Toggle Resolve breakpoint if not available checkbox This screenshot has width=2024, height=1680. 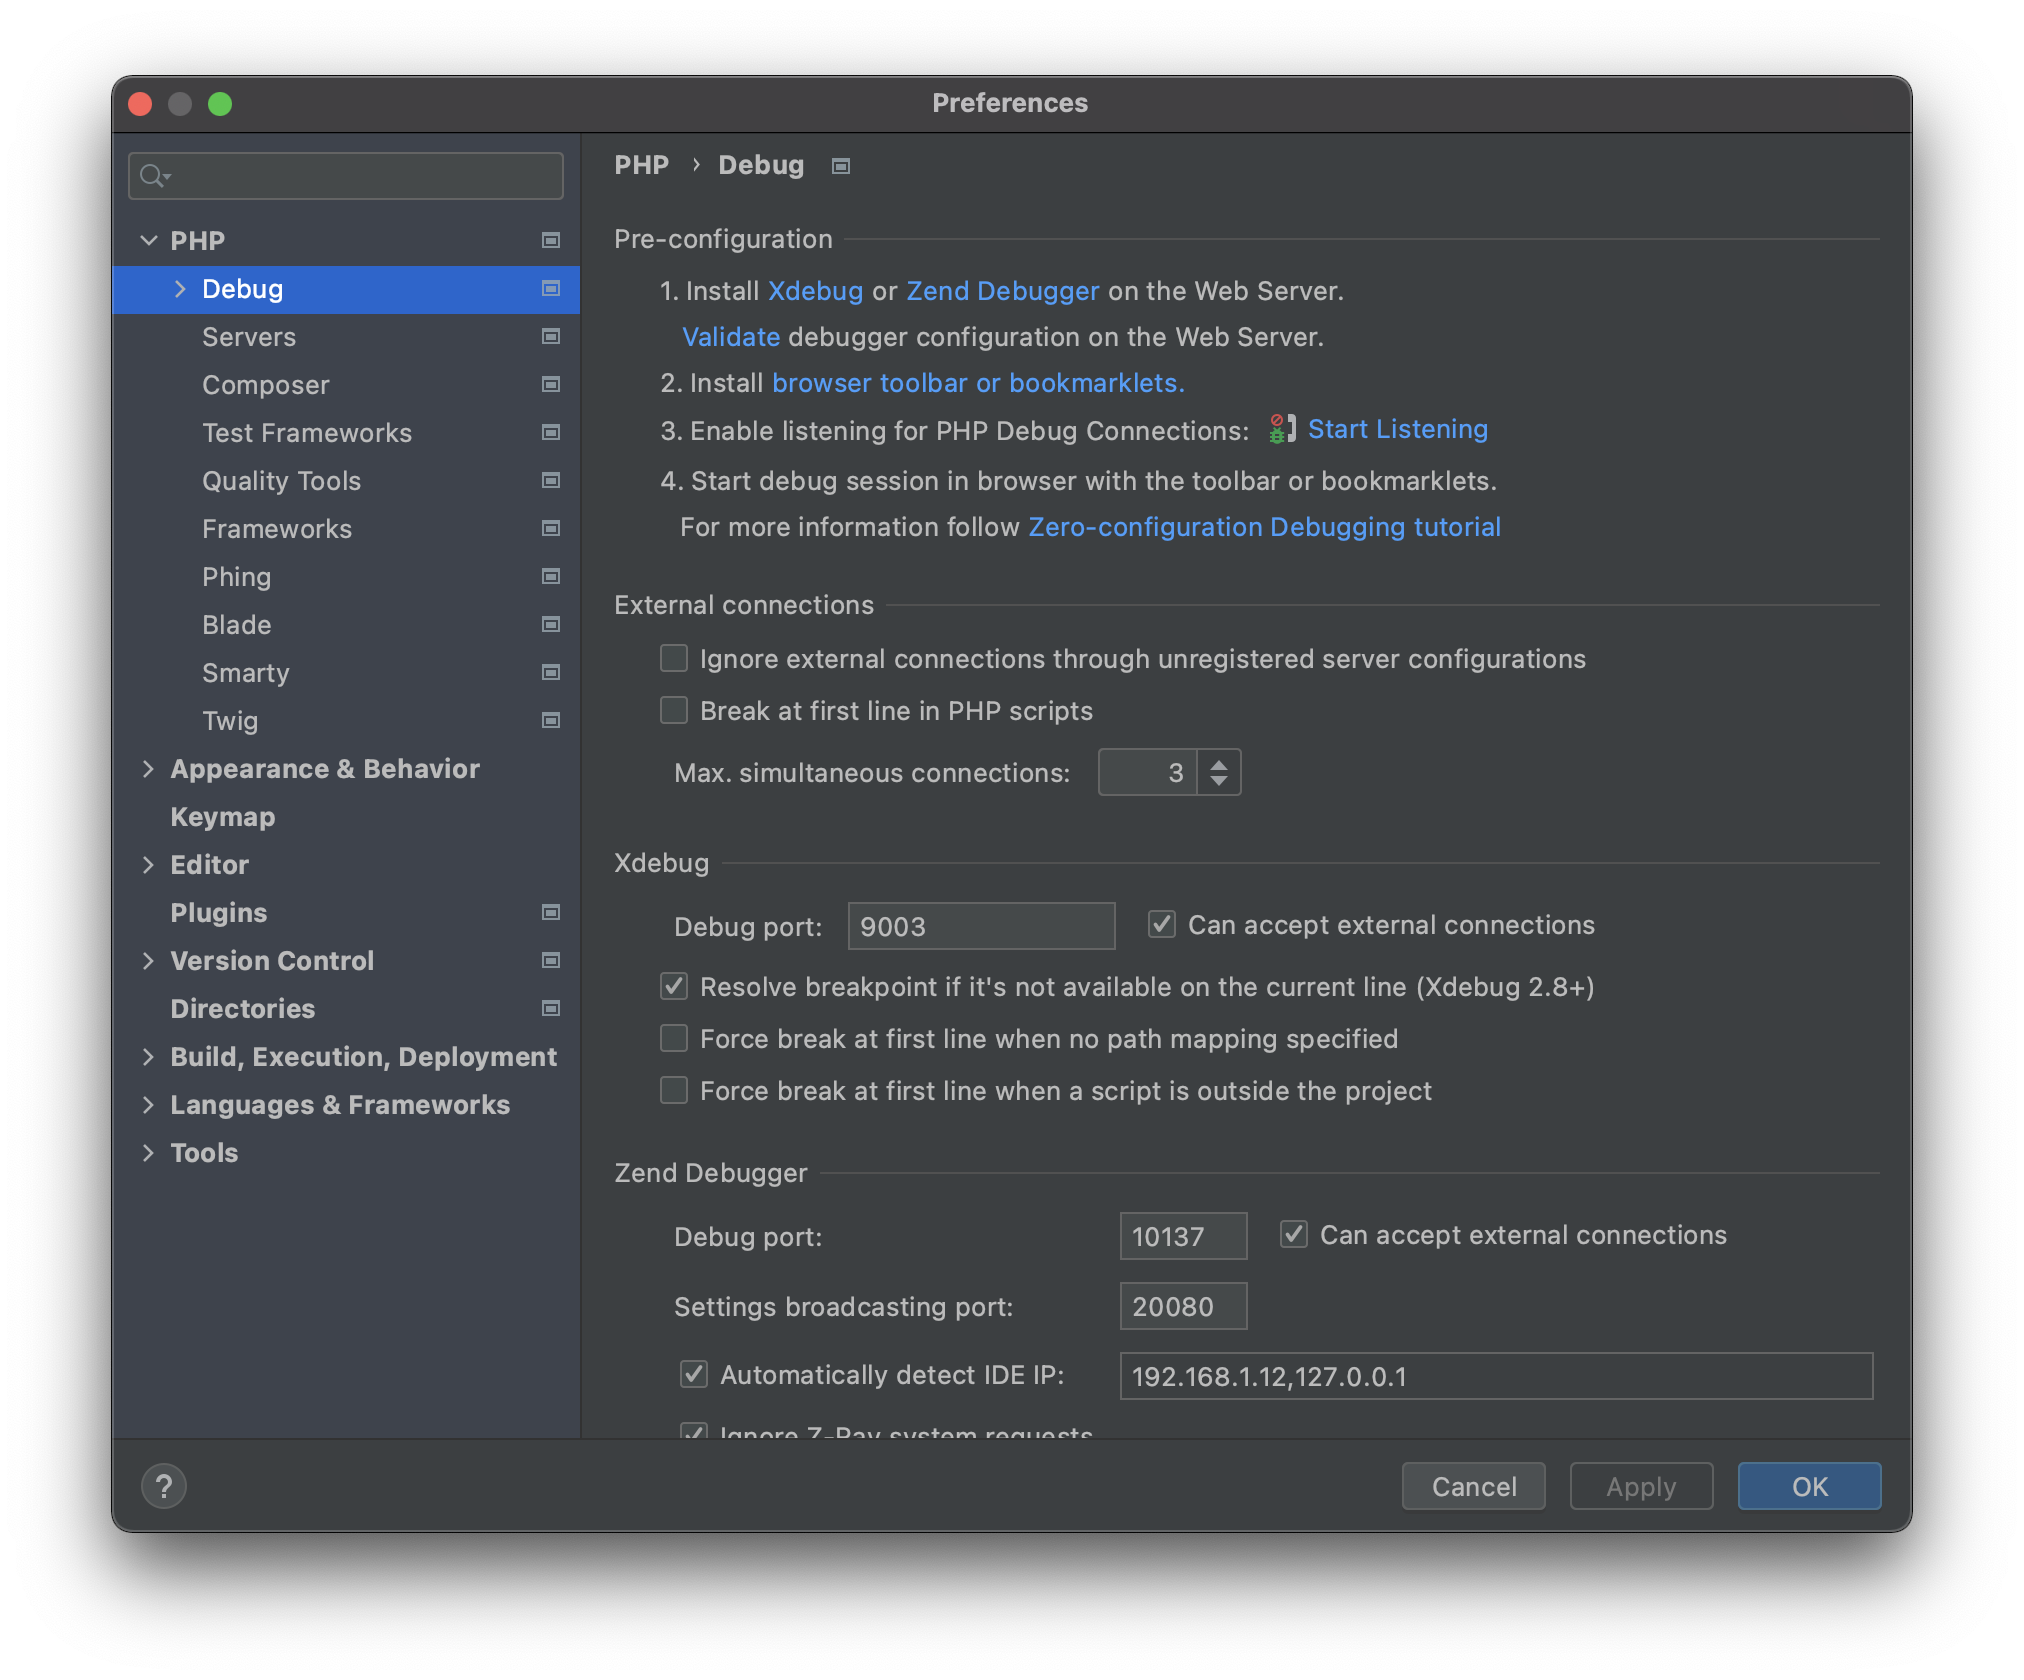click(674, 986)
